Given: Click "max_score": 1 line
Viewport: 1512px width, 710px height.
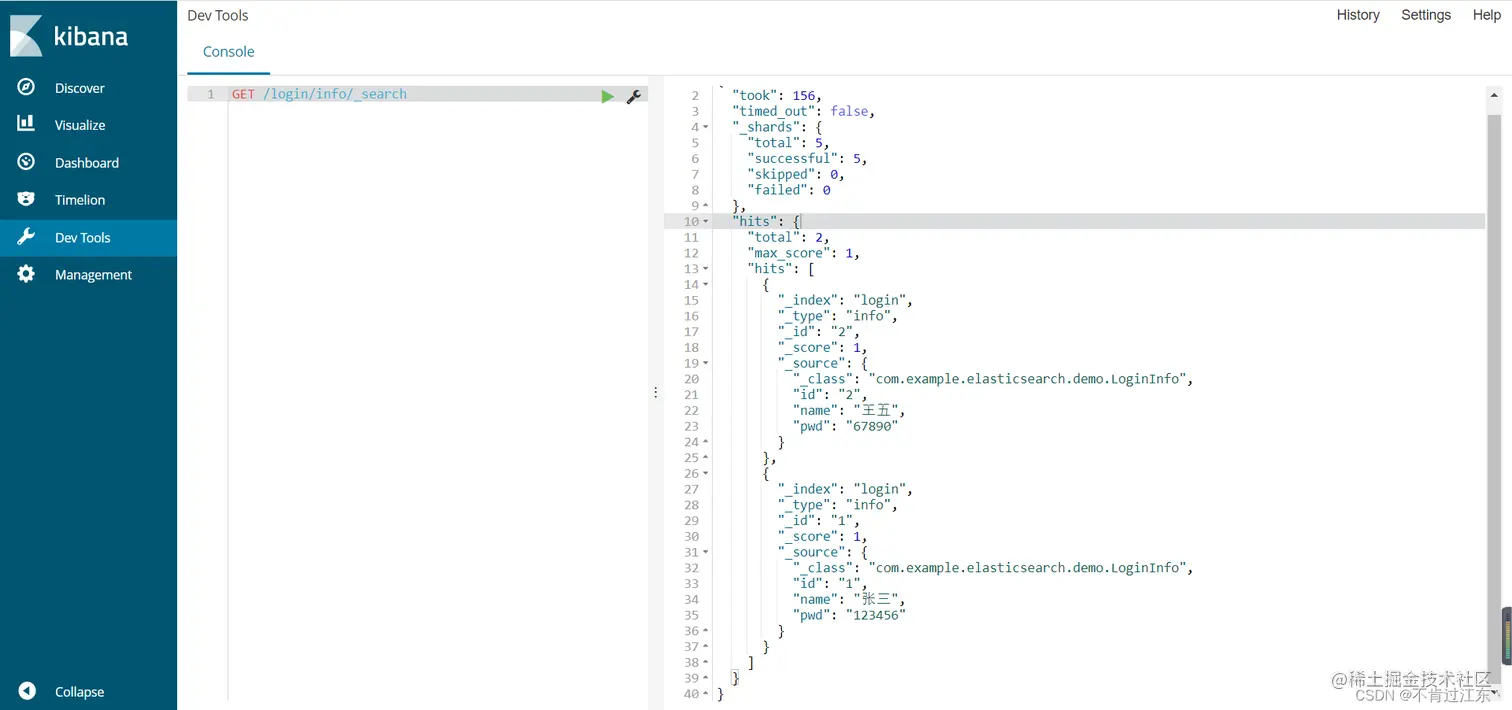Looking at the screenshot, I should point(803,253).
